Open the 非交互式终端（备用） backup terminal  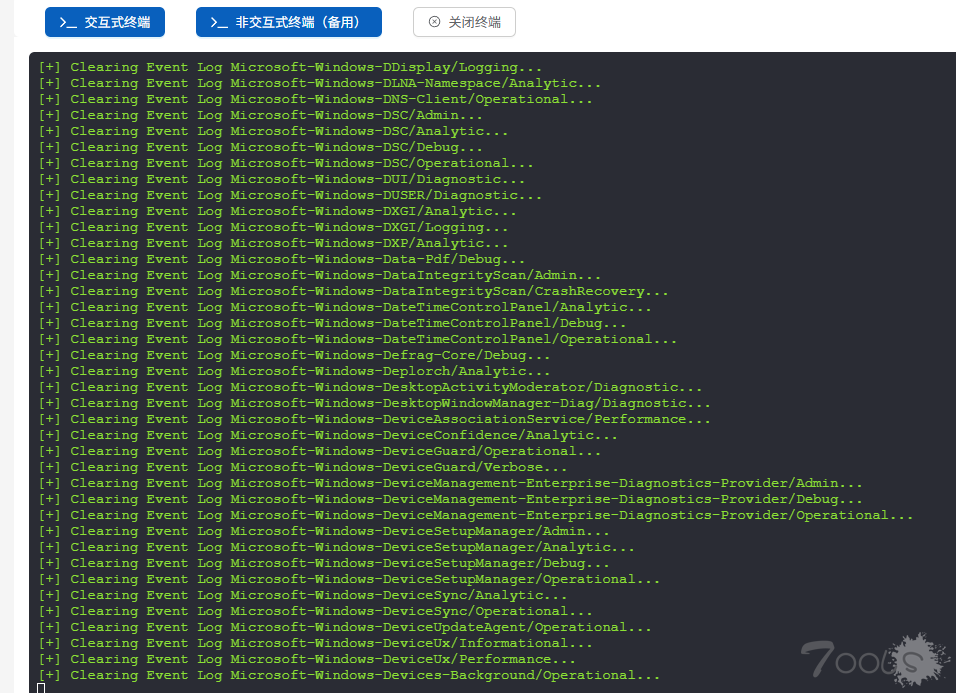tap(288, 22)
